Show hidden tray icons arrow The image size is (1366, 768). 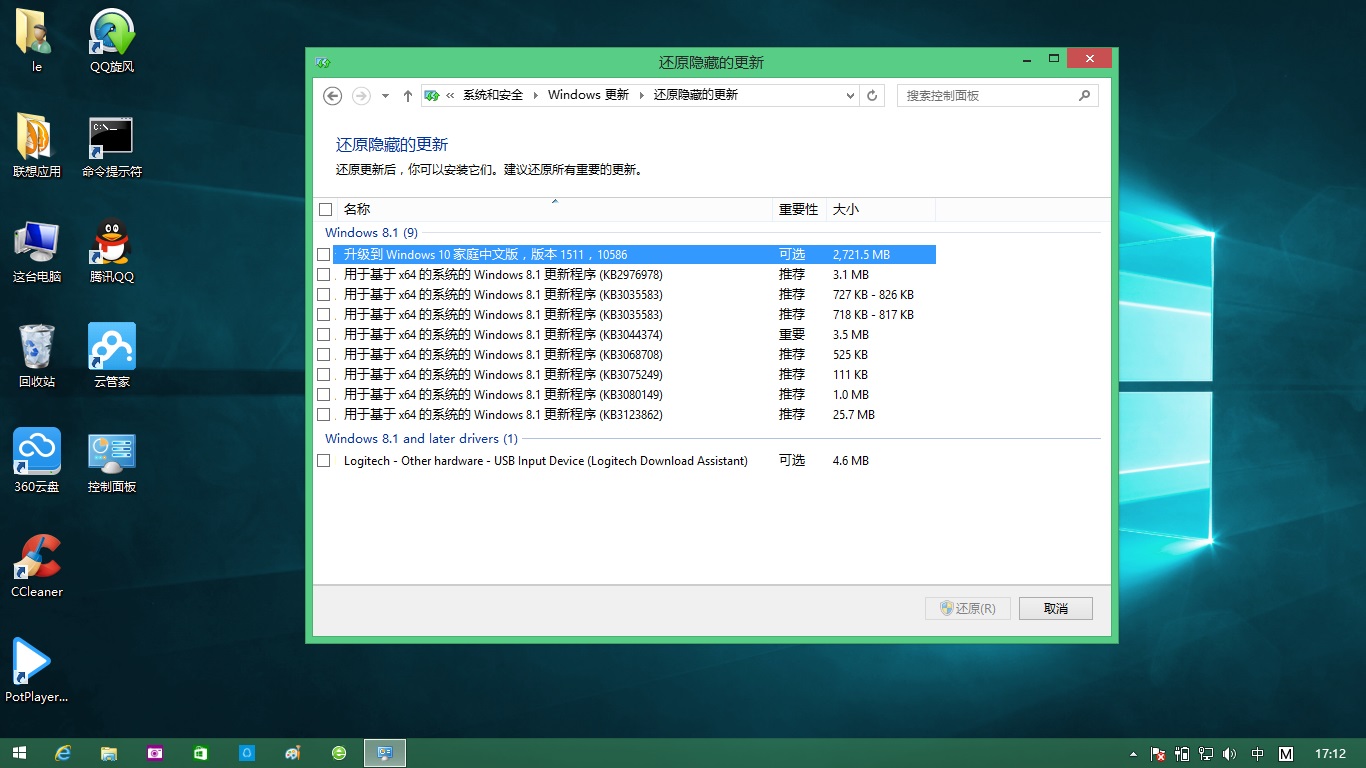[x=1133, y=754]
